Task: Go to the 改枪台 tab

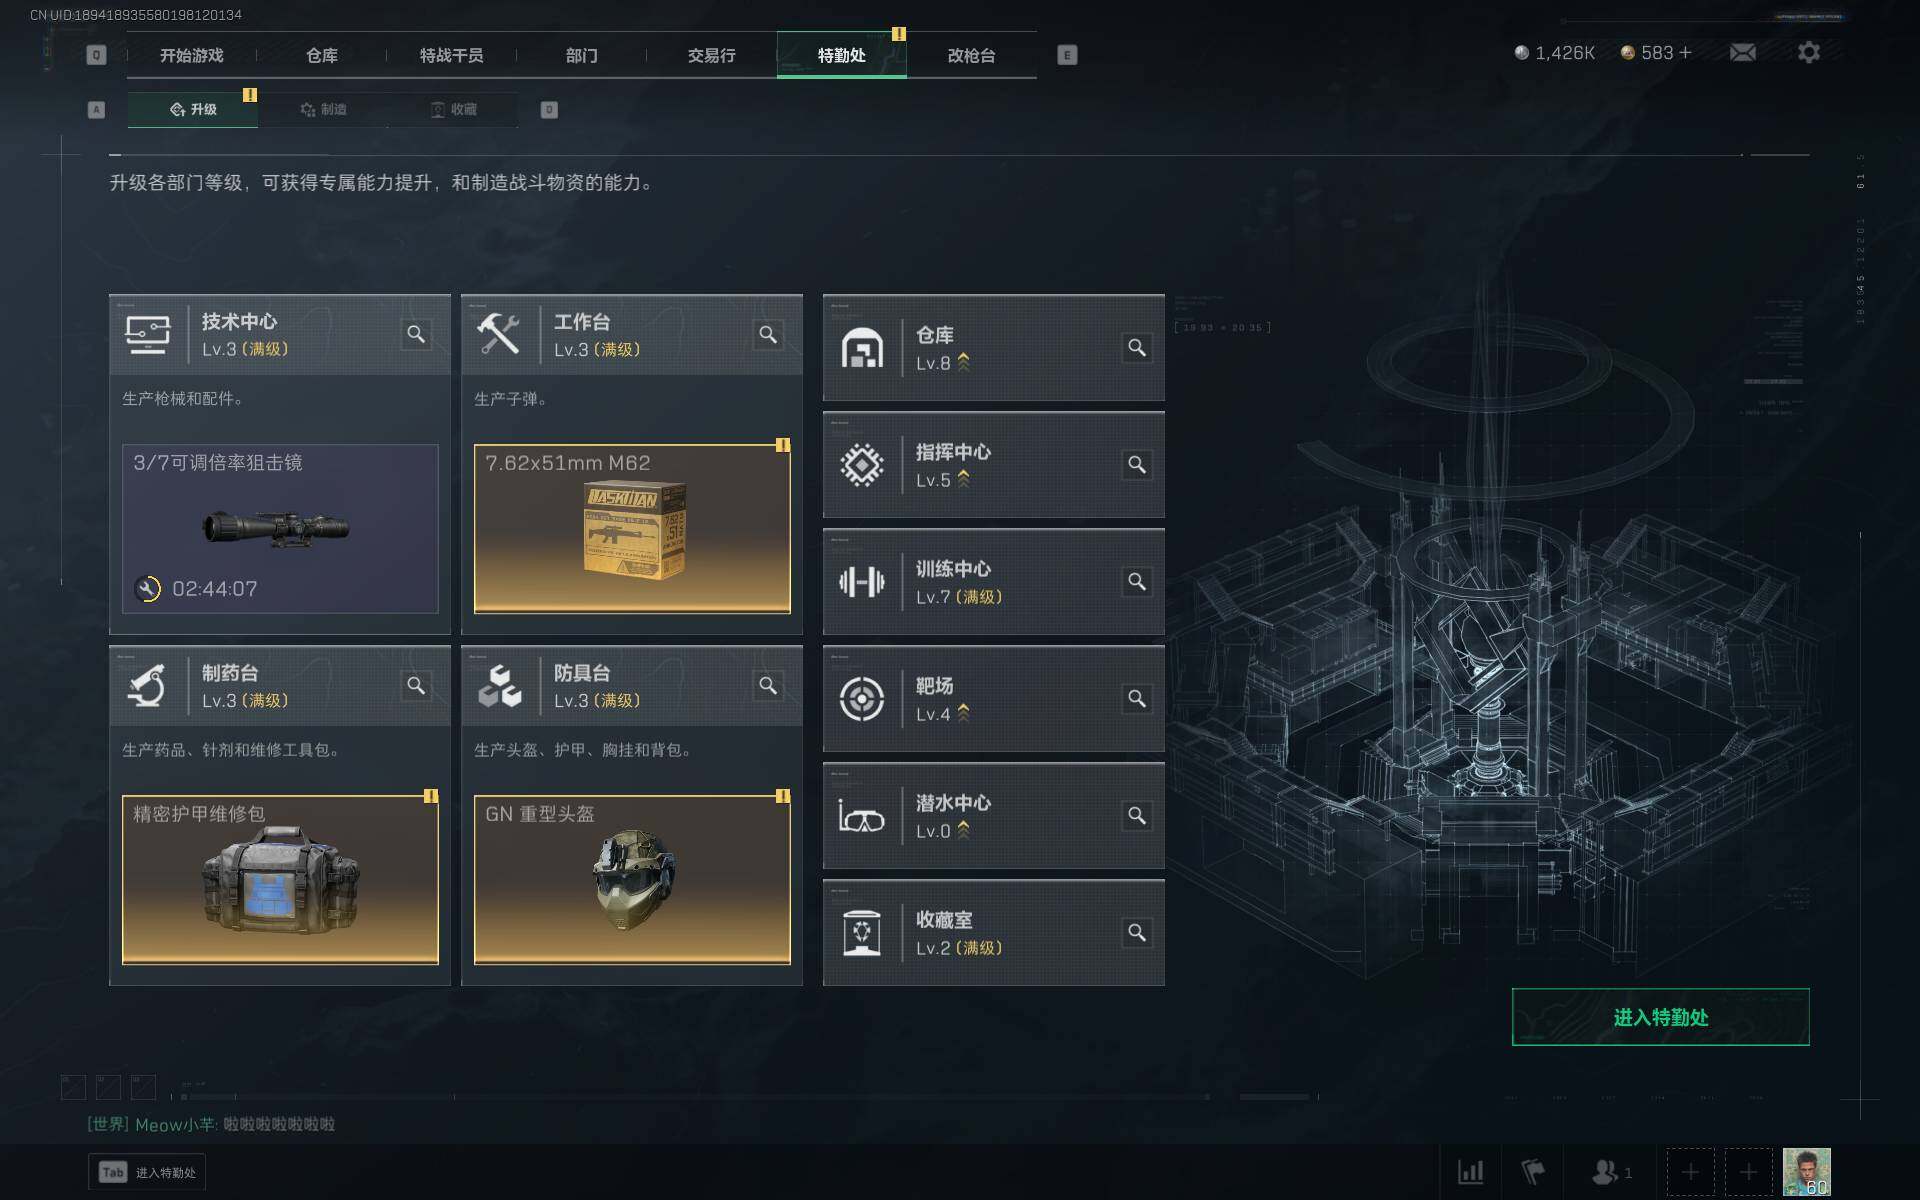Action: coord(972,55)
